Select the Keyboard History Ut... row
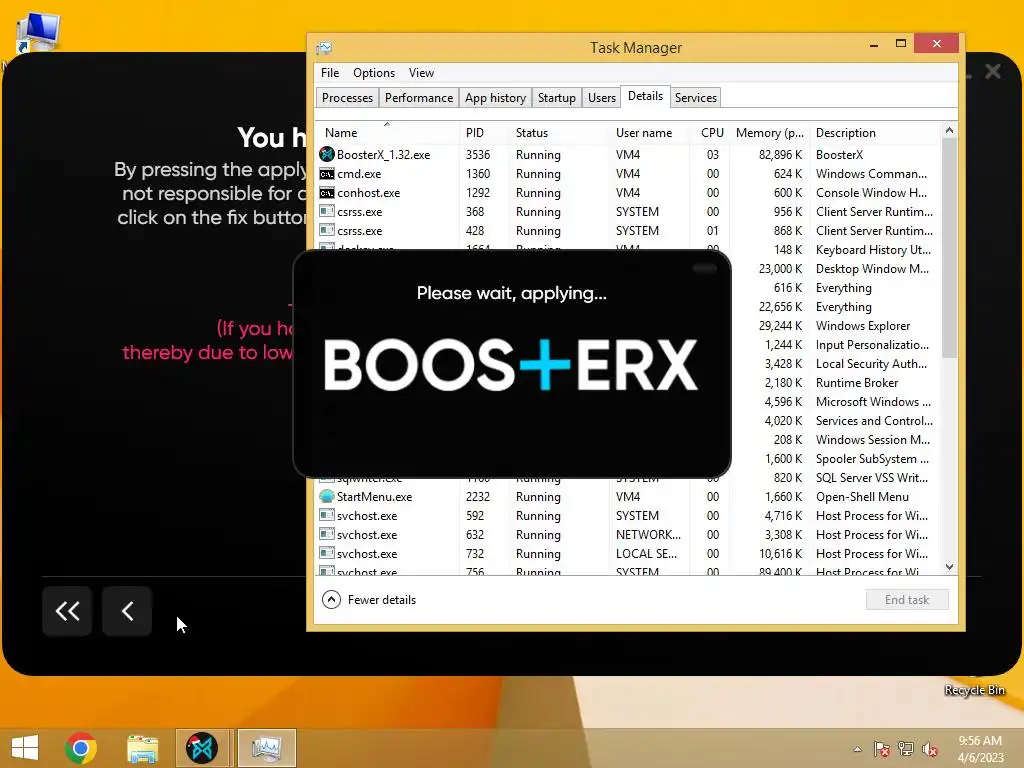 (873, 249)
